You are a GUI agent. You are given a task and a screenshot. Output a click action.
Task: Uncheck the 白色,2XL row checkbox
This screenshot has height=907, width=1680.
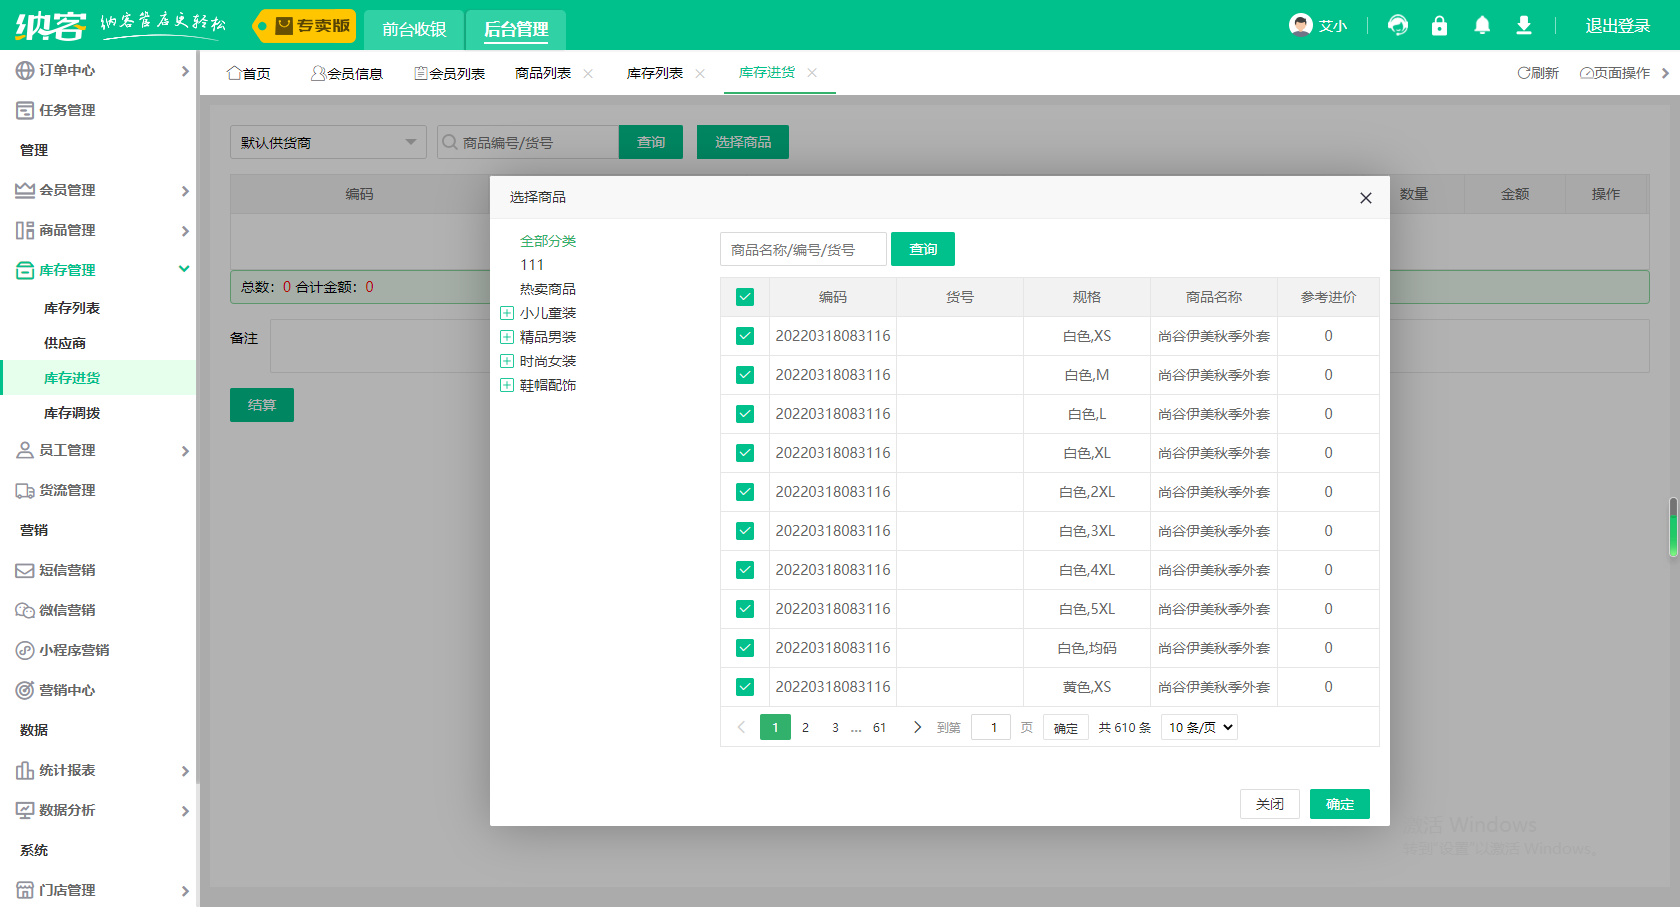coord(745,492)
